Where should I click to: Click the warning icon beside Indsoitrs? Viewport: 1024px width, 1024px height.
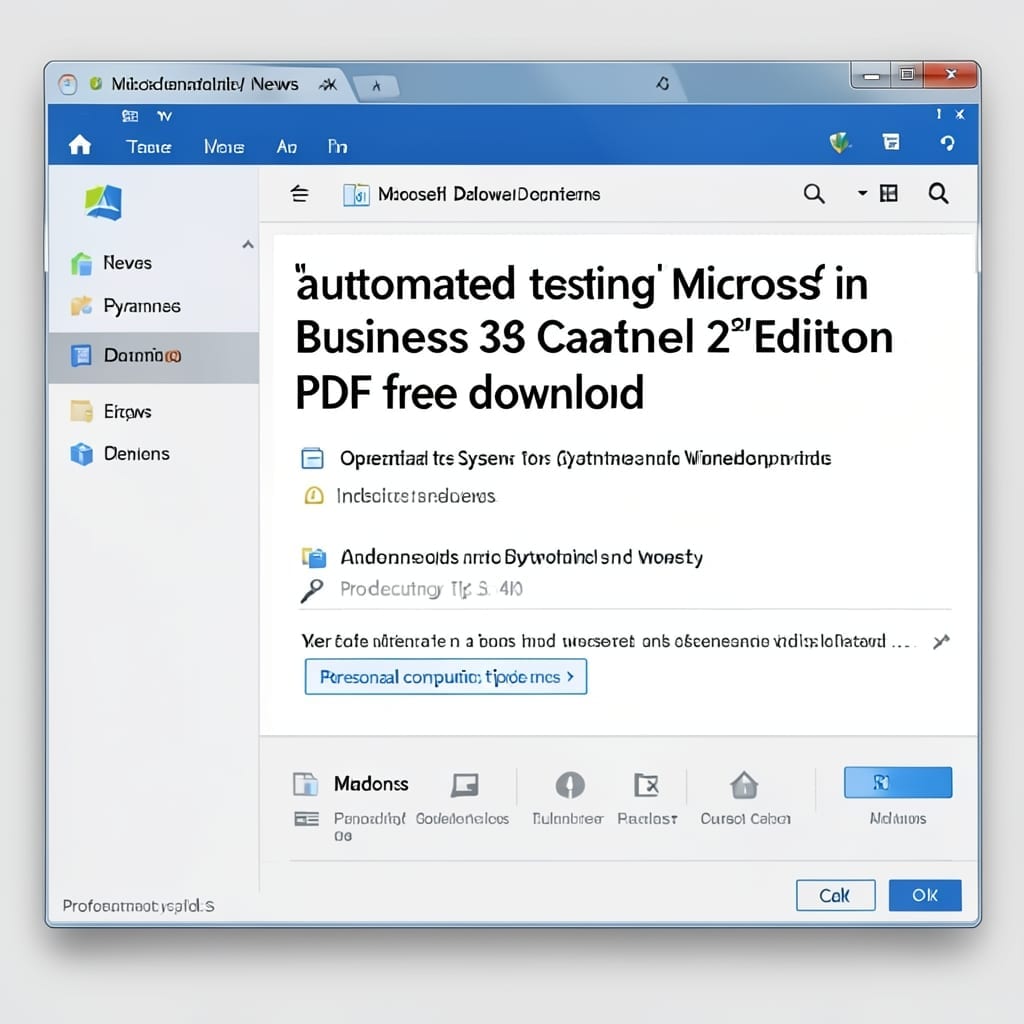(x=313, y=496)
